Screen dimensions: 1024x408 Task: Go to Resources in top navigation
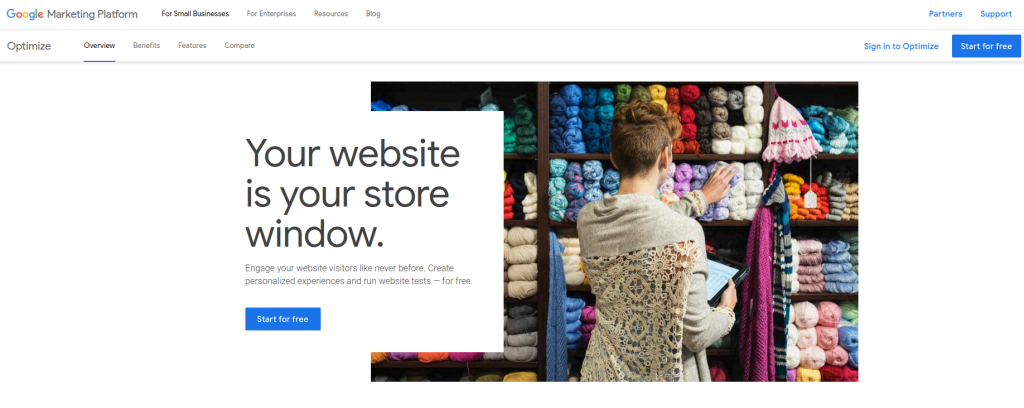tap(330, 14)
